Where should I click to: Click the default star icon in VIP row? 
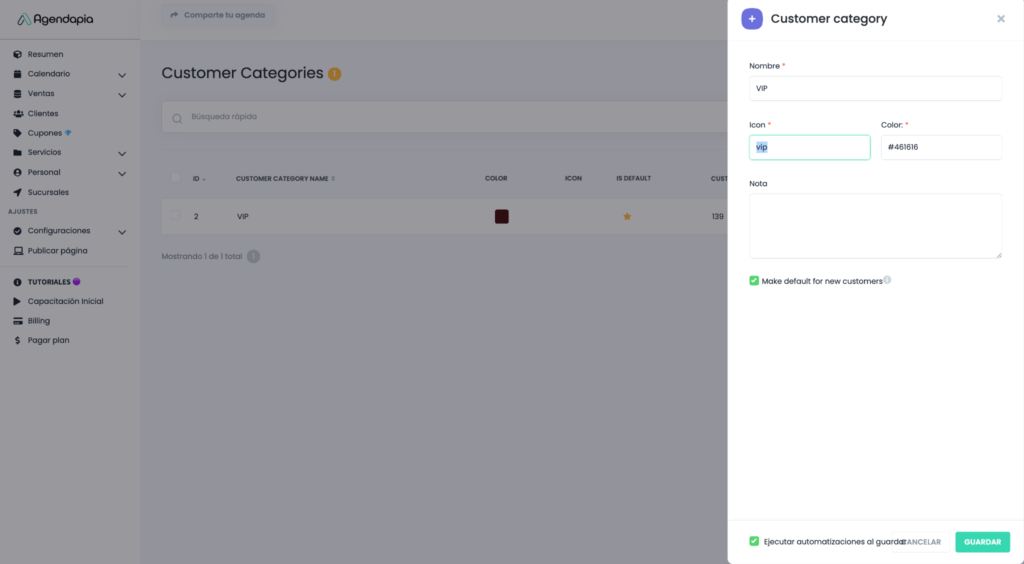tap(627, 216)
